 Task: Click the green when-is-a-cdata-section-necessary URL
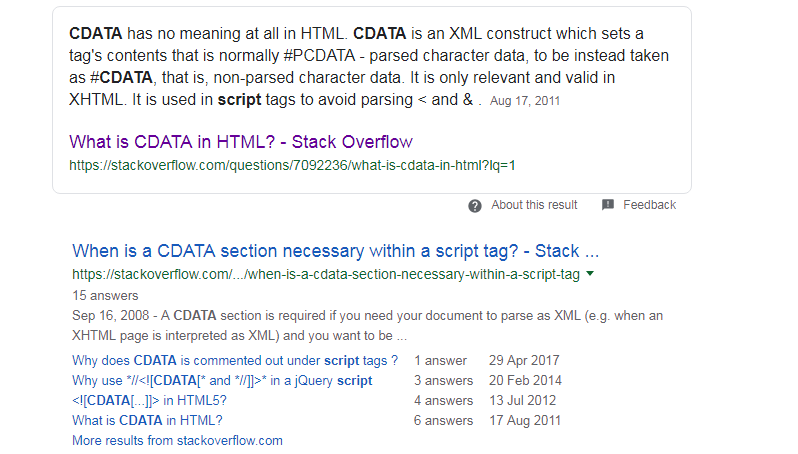[x=326, y=274]
